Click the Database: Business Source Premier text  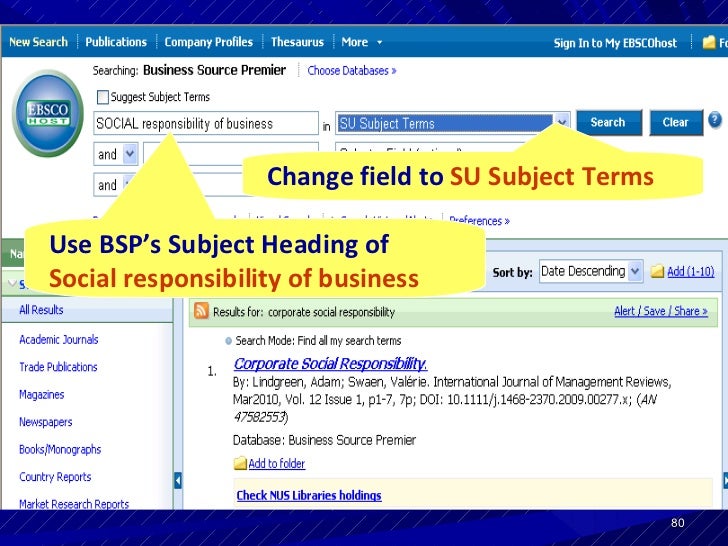(x=324, y=440)
